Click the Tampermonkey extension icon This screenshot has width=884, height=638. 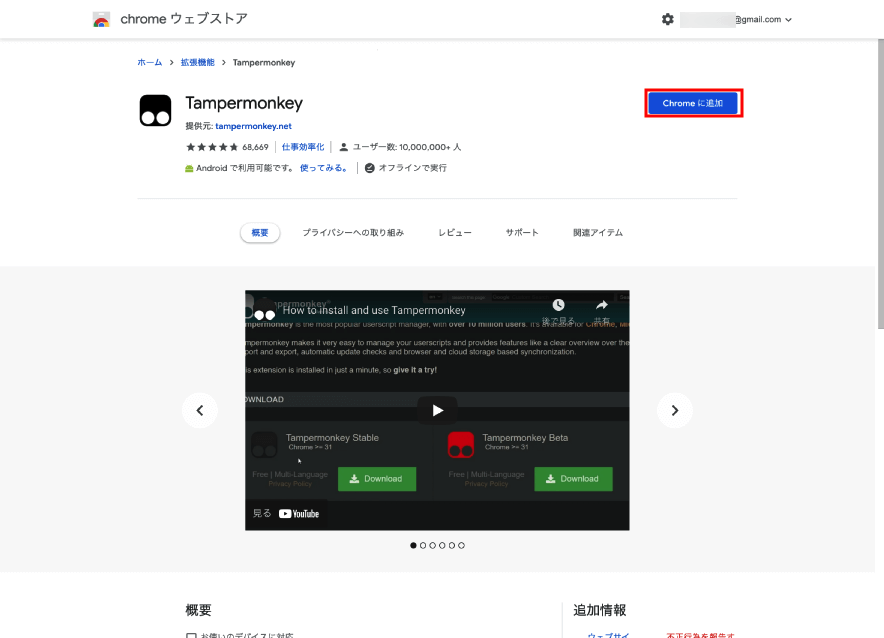click(156, 110)
